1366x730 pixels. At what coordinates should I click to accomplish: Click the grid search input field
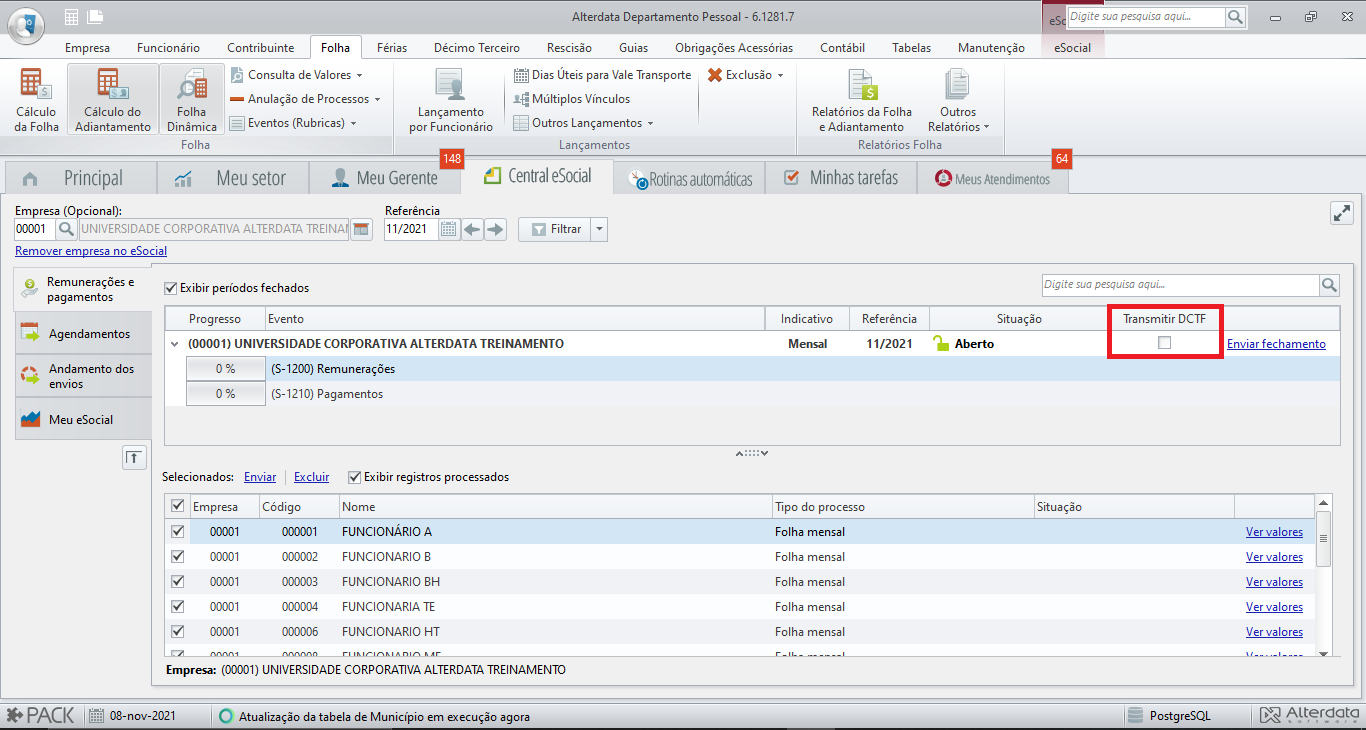point(1180,285)
